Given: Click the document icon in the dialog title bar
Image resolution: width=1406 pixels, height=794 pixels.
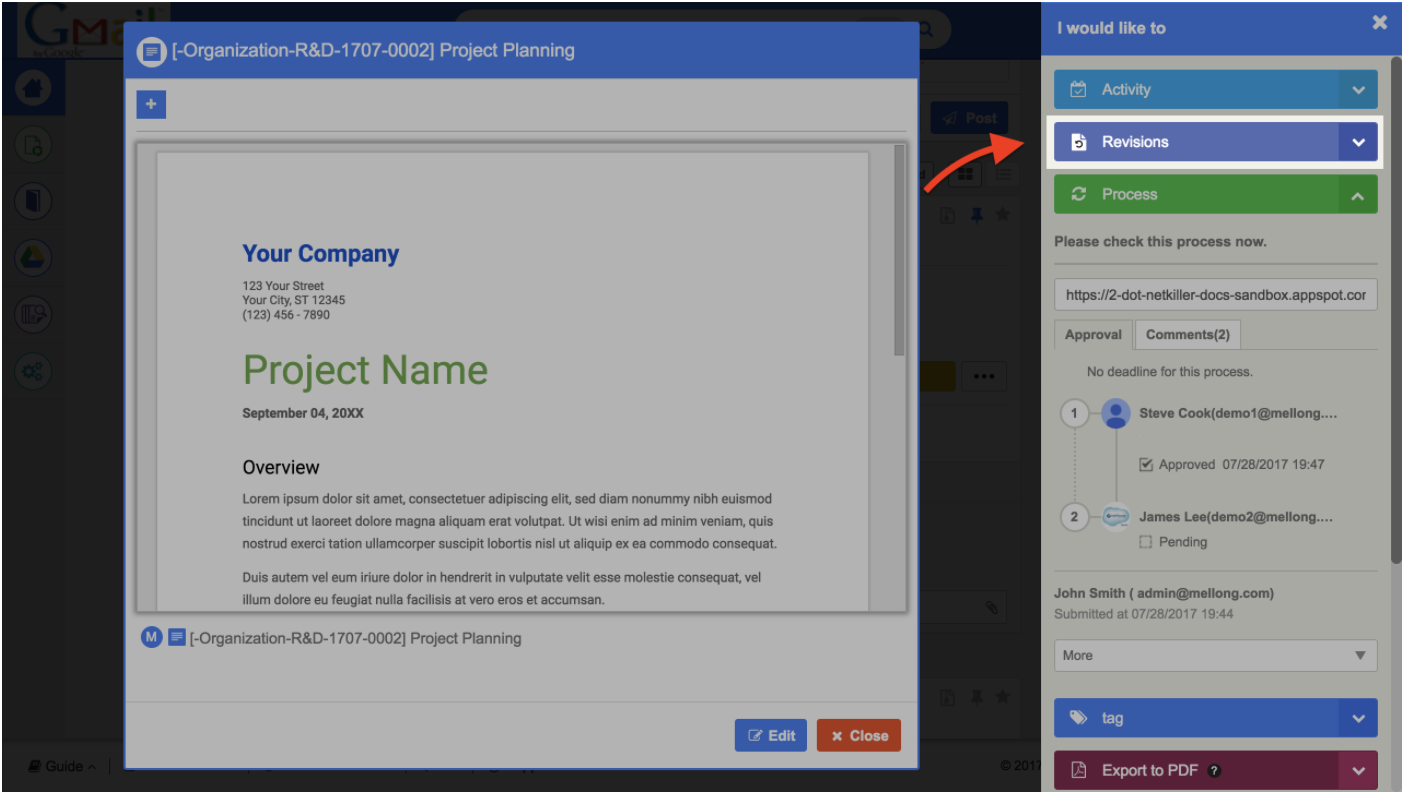Looking at the screenshot, I should (x=151, y=51).
